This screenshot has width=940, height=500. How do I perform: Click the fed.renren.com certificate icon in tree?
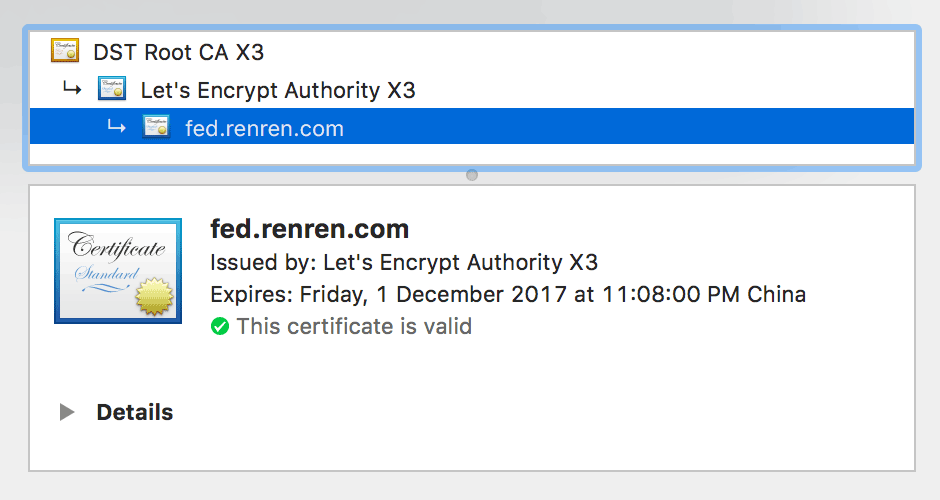point(156,126)
